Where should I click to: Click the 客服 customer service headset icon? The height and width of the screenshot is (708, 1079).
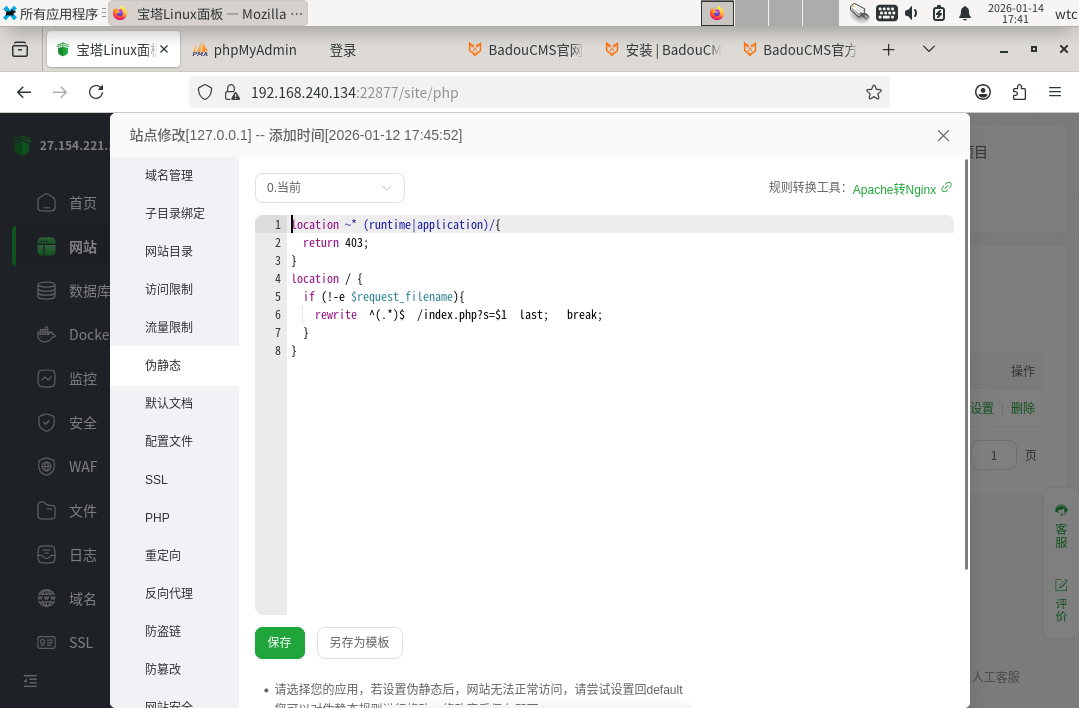[x=1061, y=511]
